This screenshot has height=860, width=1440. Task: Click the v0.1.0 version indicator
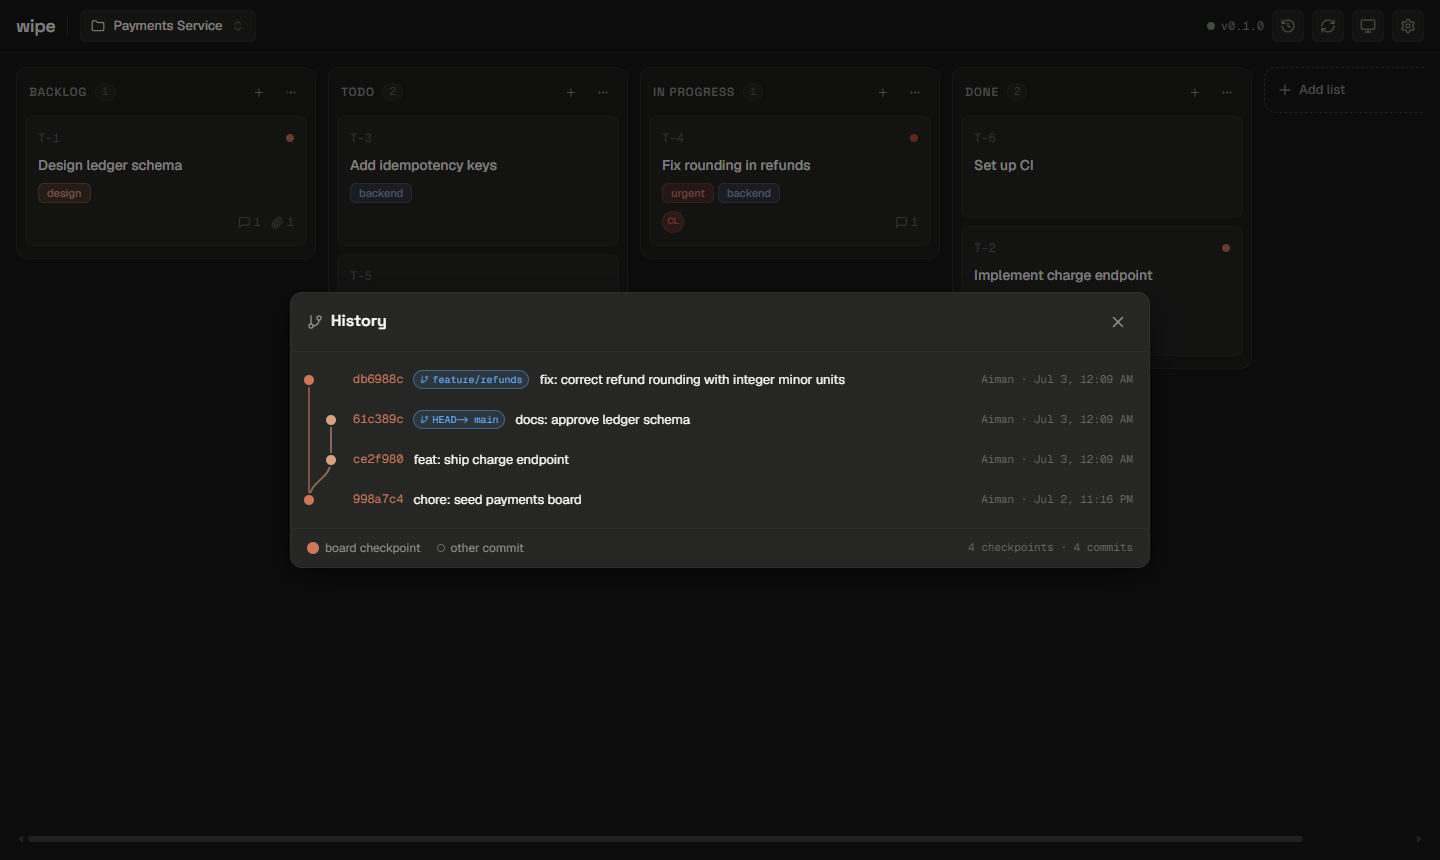tap(1235, 26)
